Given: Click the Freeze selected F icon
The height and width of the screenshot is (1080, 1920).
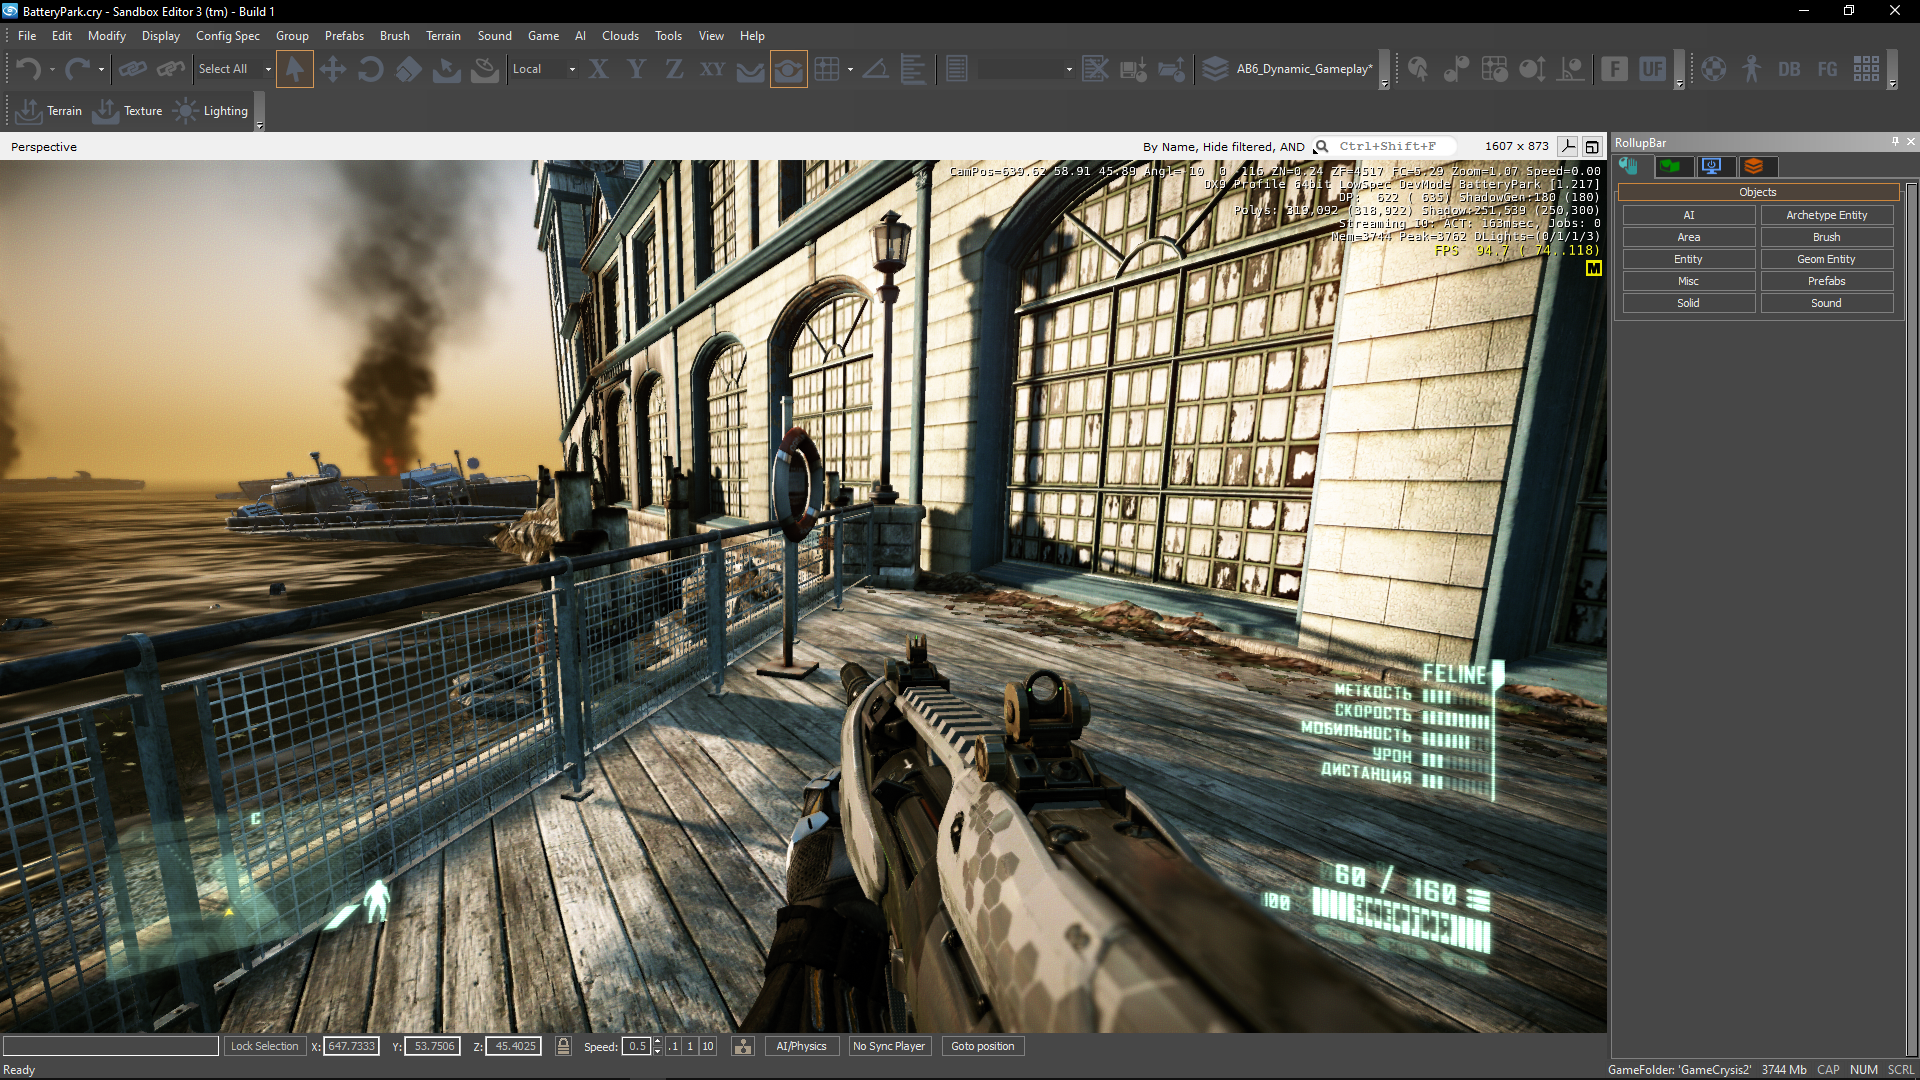Looking at the screenshot, I should click(x=1614, y=69).
